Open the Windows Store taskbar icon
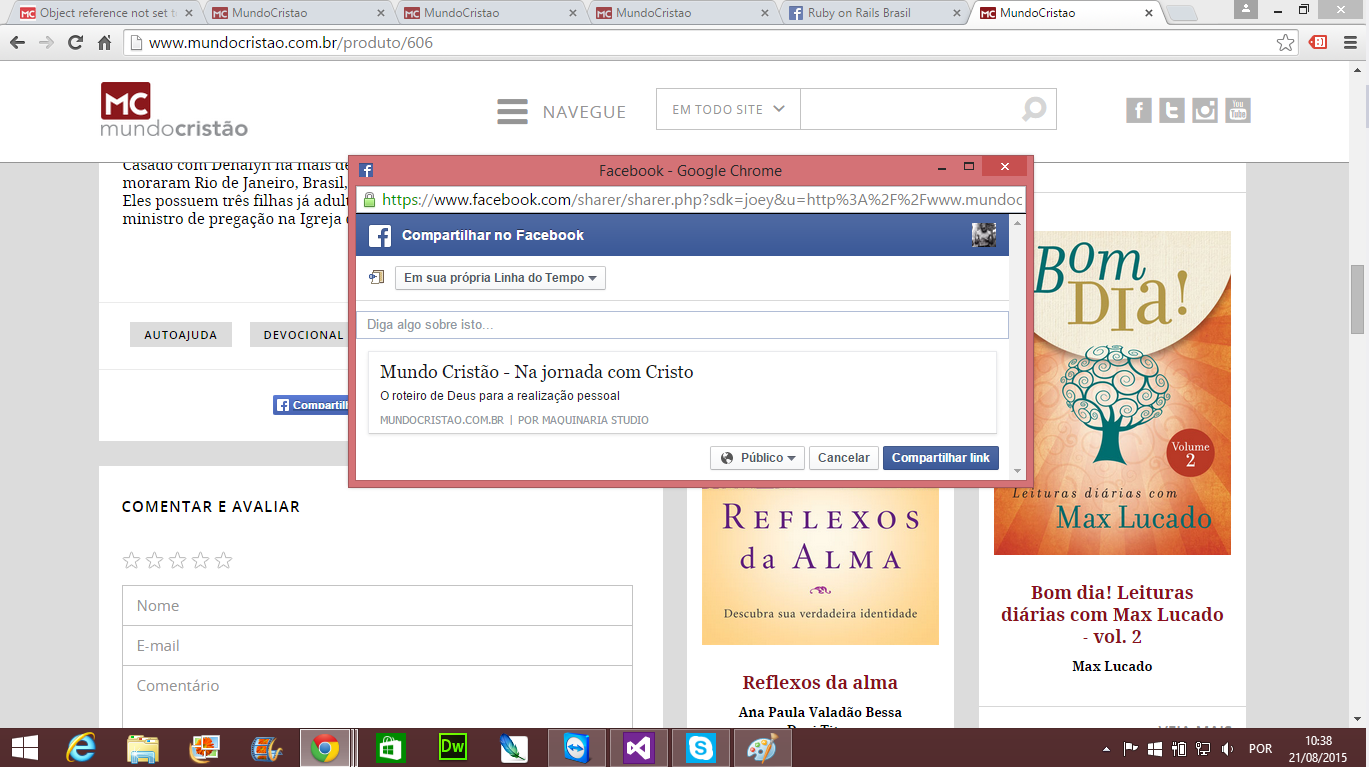The width and height of the screenshot is (1369, 767). coord(390,748)
